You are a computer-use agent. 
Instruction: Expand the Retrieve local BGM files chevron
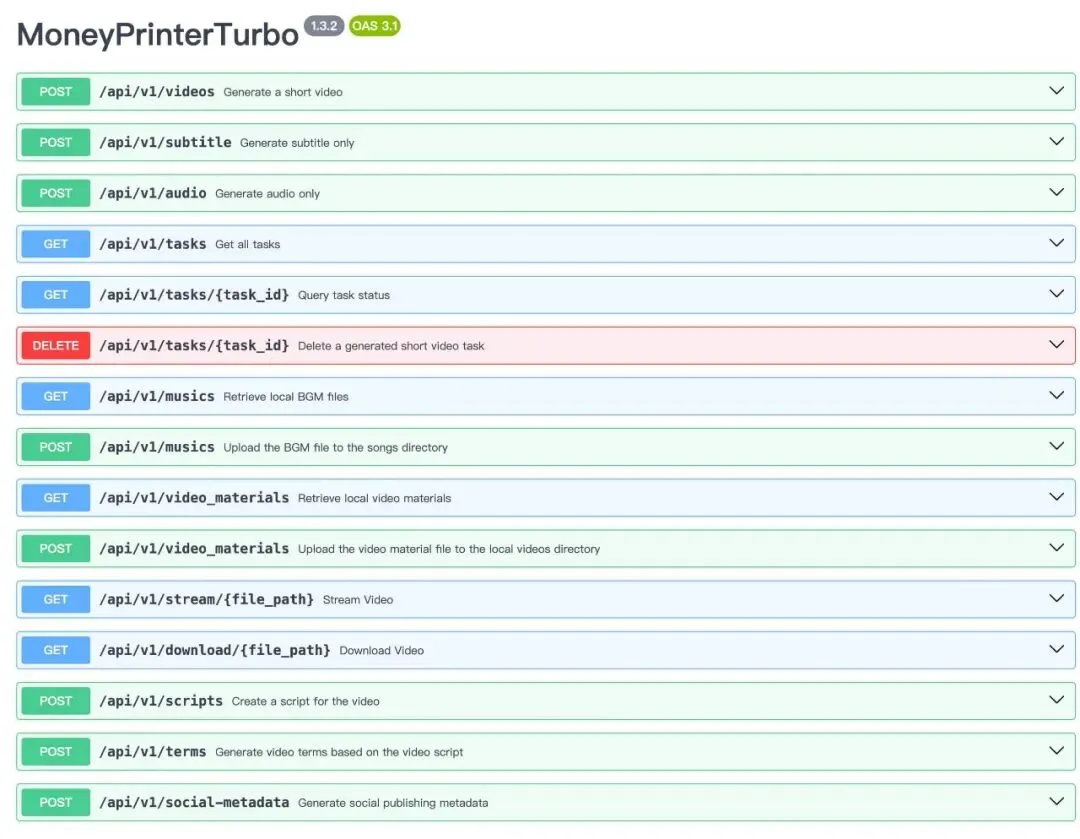[1056, 395]
